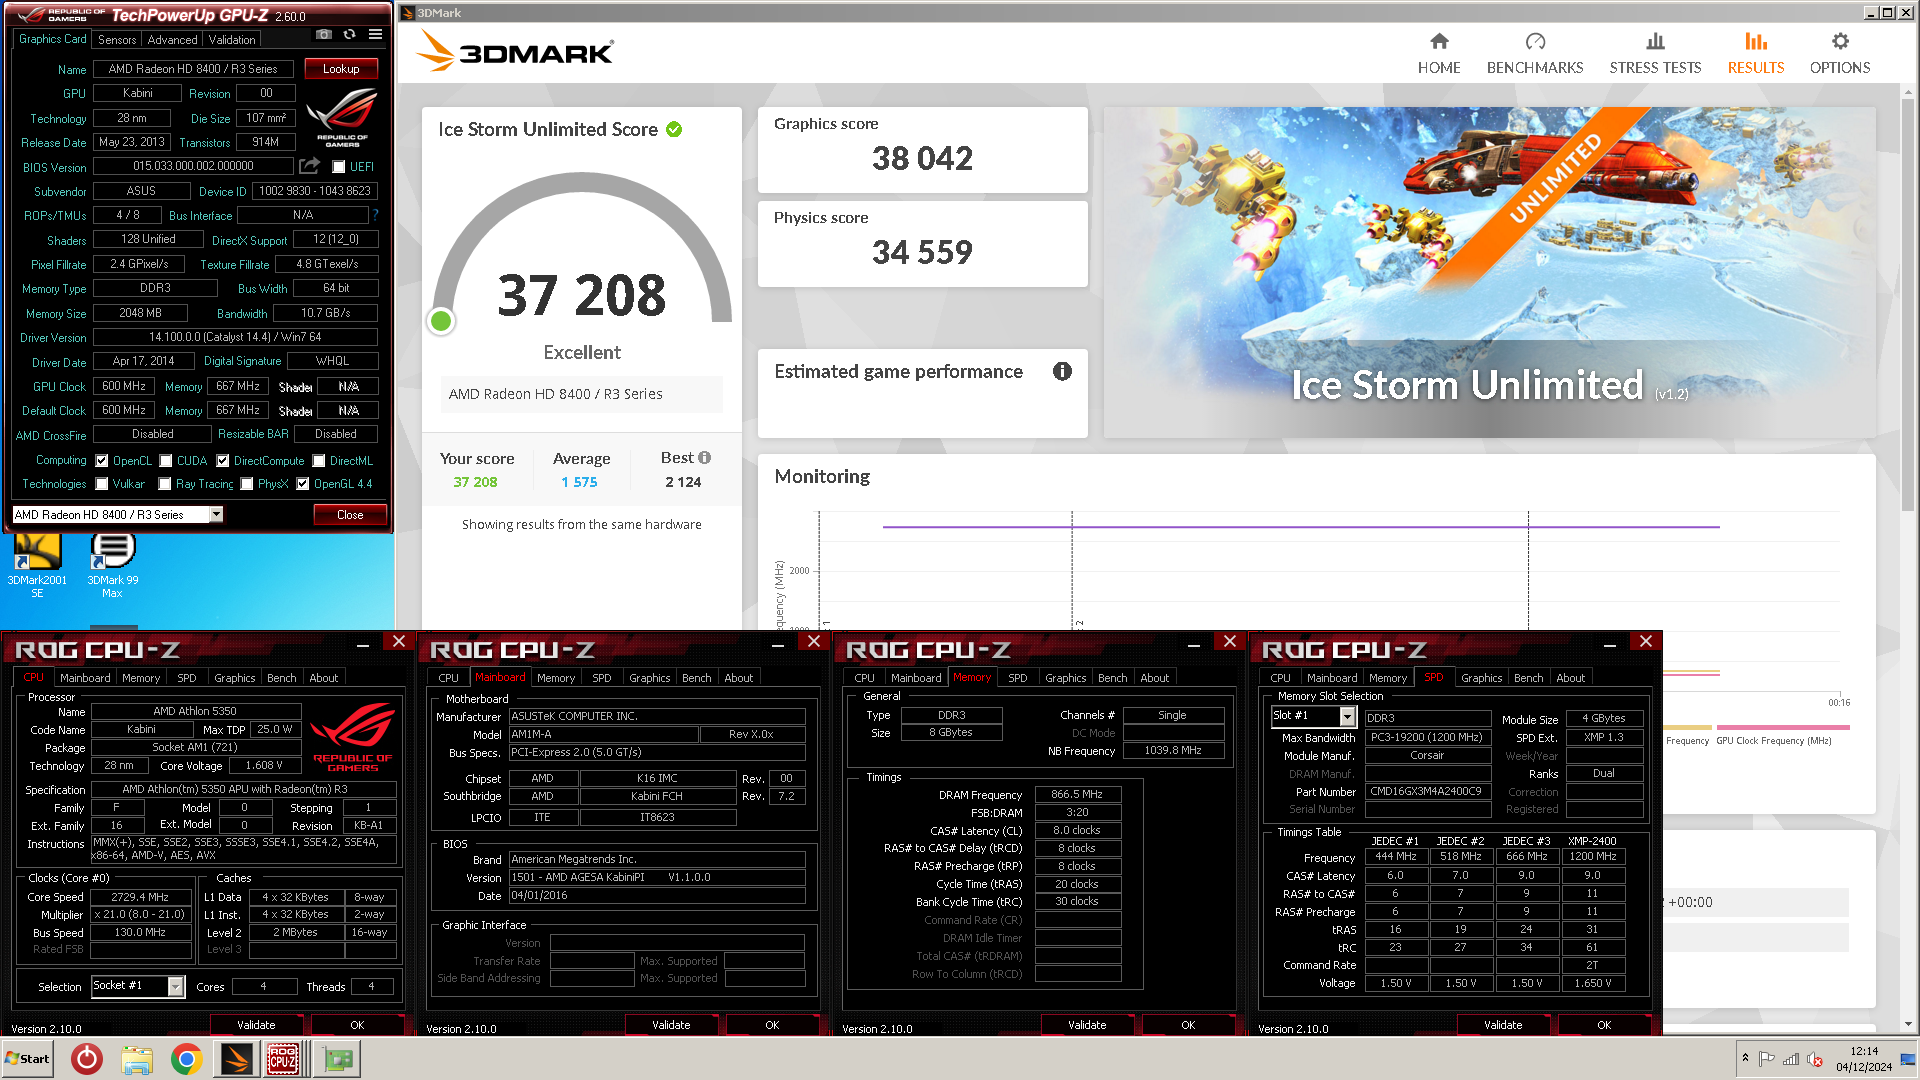Click the info icon beside Estimated game performance

point(1062,371)
